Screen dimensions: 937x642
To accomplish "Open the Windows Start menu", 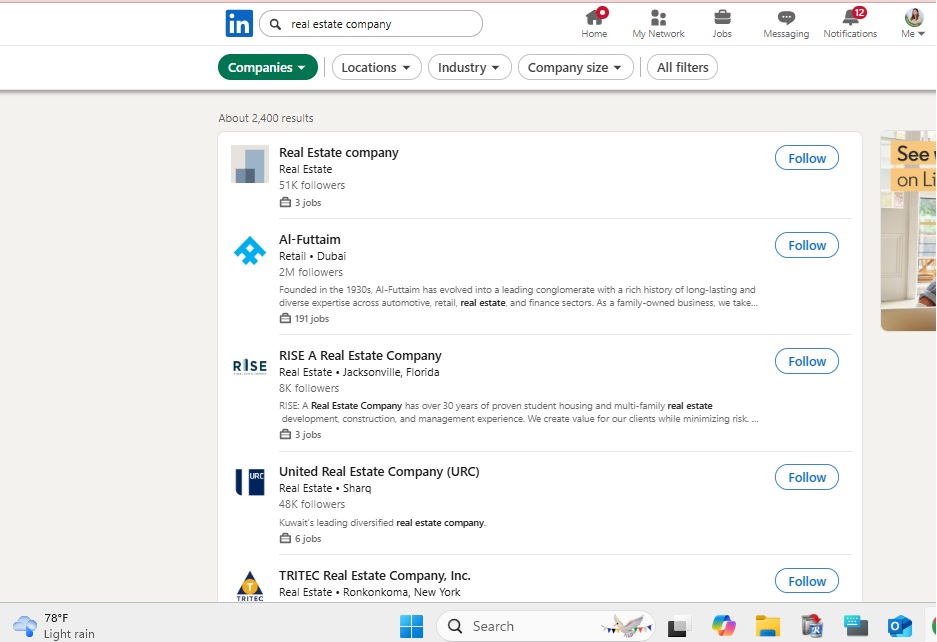I will click(411, 626).
